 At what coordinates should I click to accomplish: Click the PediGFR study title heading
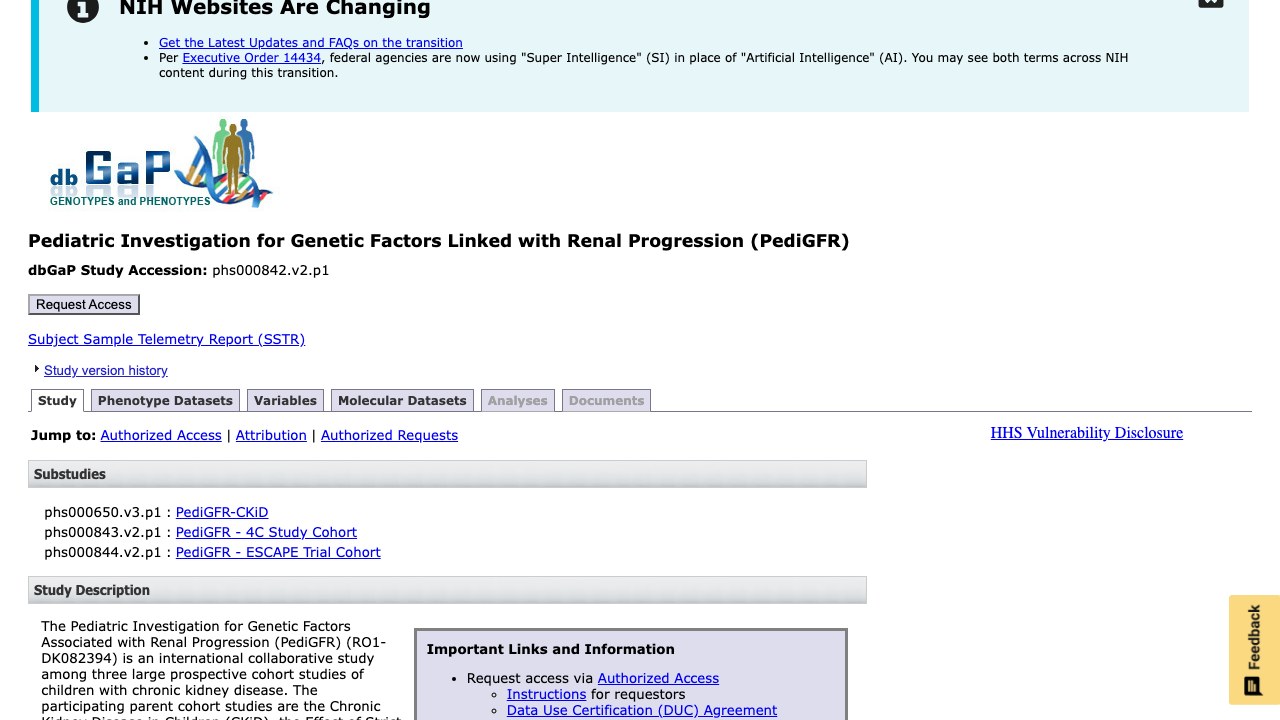coord(438,241)
